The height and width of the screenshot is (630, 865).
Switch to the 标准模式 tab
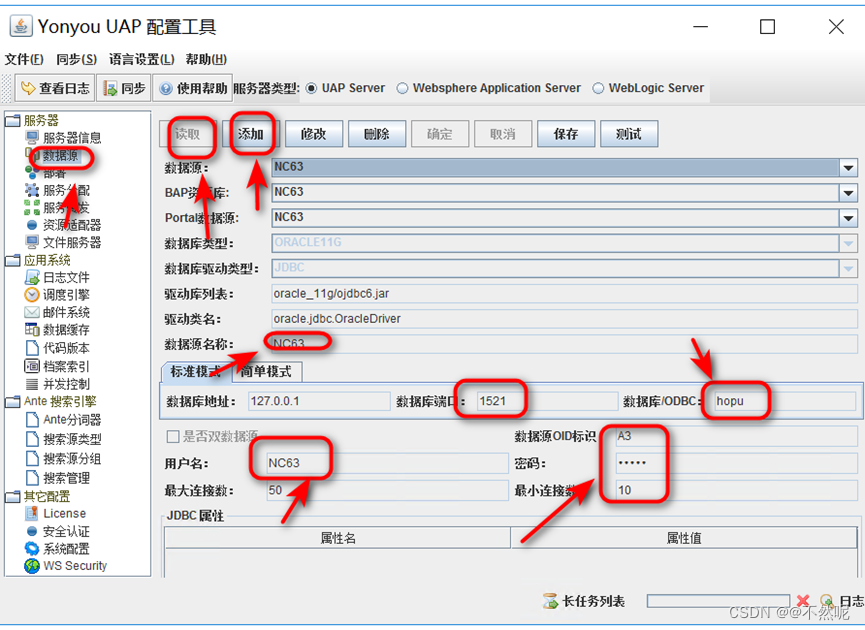pos(196,371)
